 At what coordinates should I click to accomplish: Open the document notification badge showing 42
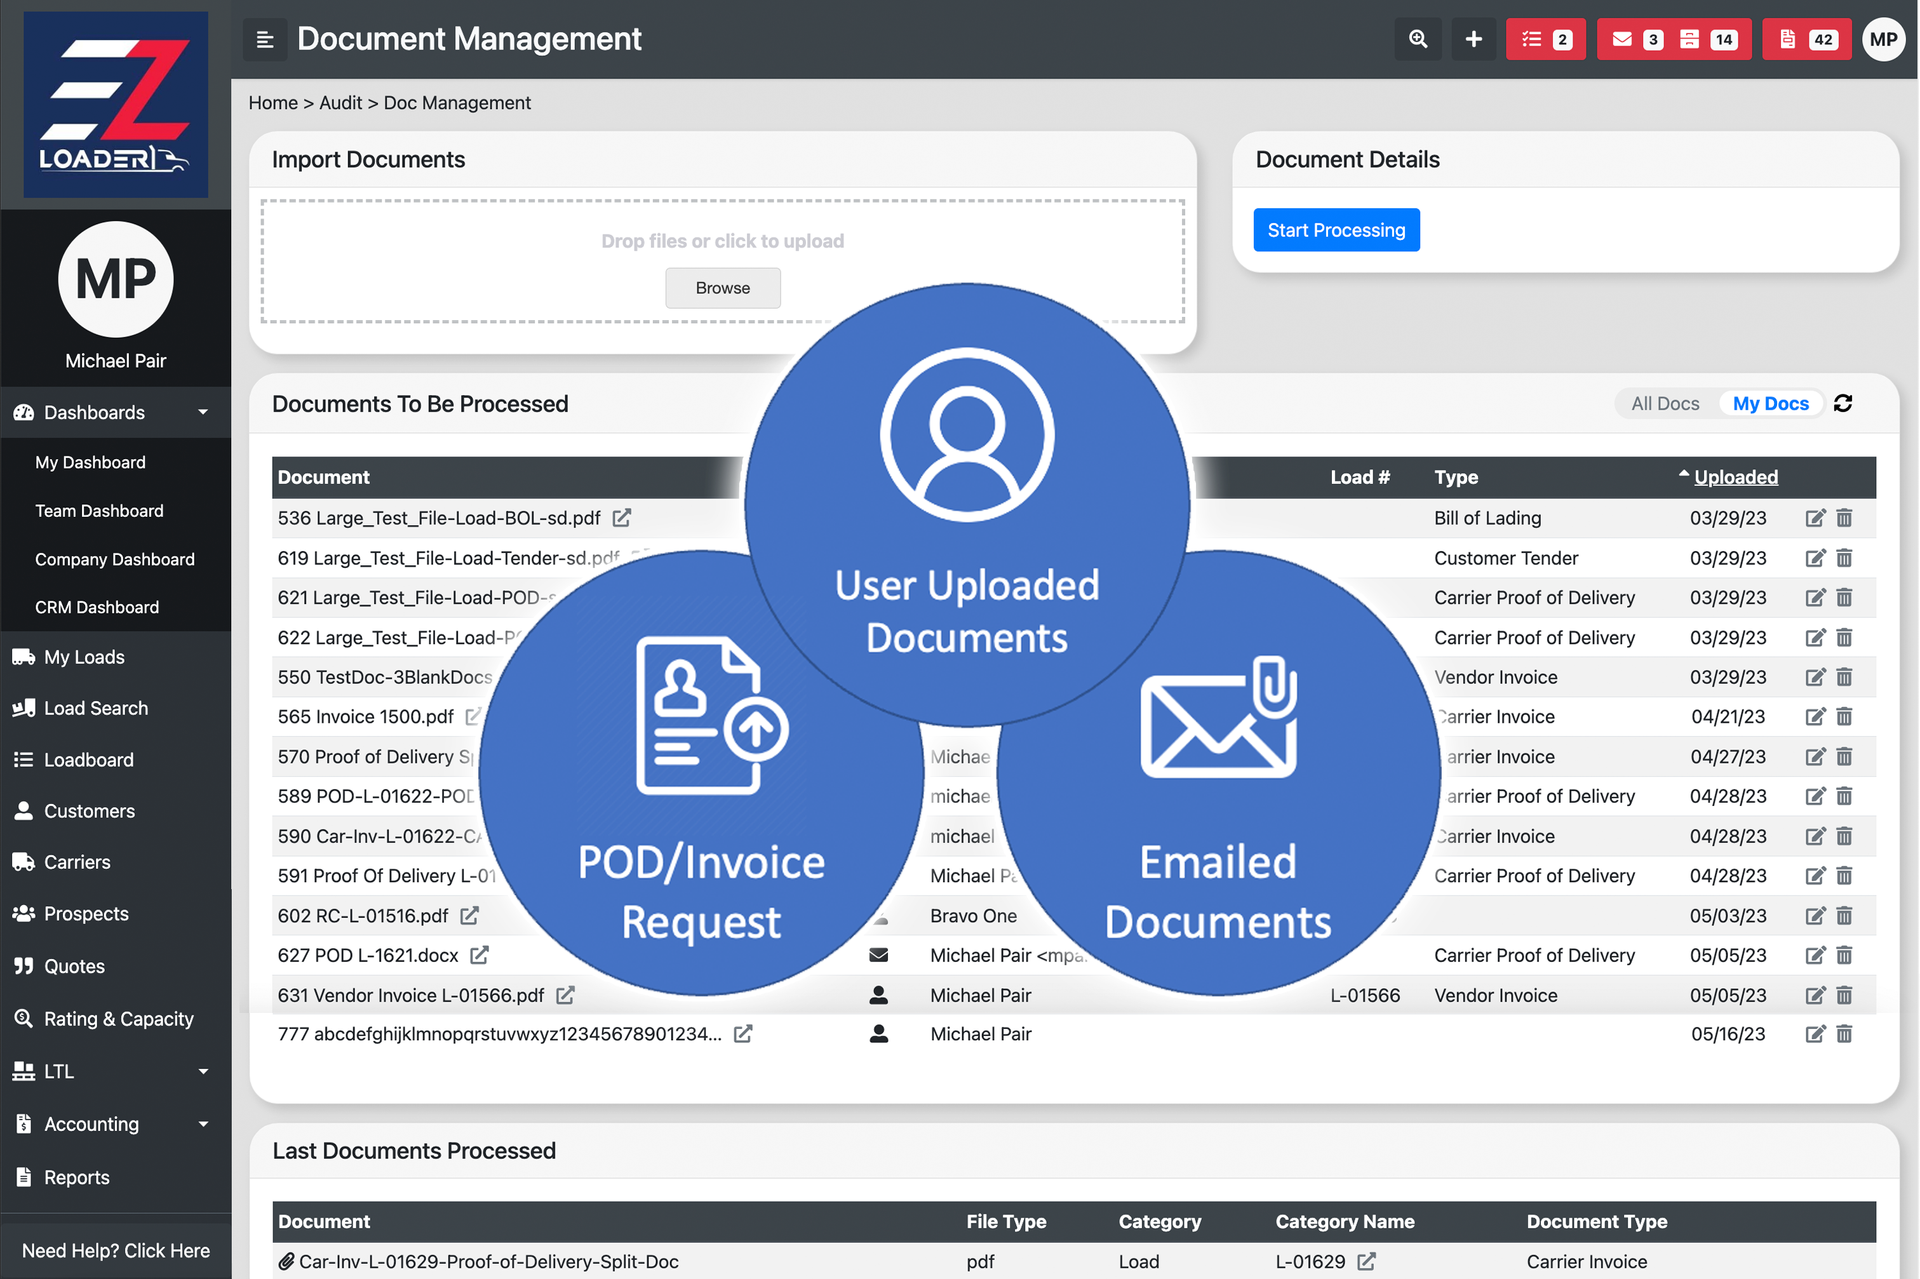point(1806,40)
